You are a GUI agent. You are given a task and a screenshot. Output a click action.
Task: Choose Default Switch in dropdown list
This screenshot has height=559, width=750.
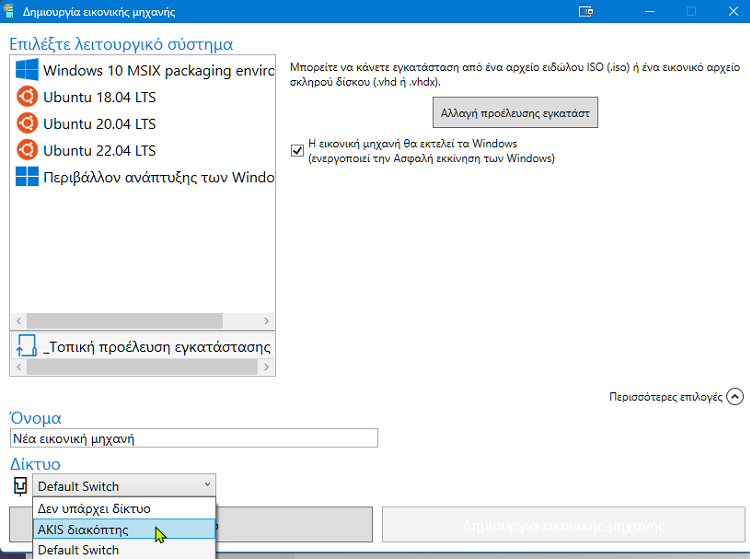124,550
